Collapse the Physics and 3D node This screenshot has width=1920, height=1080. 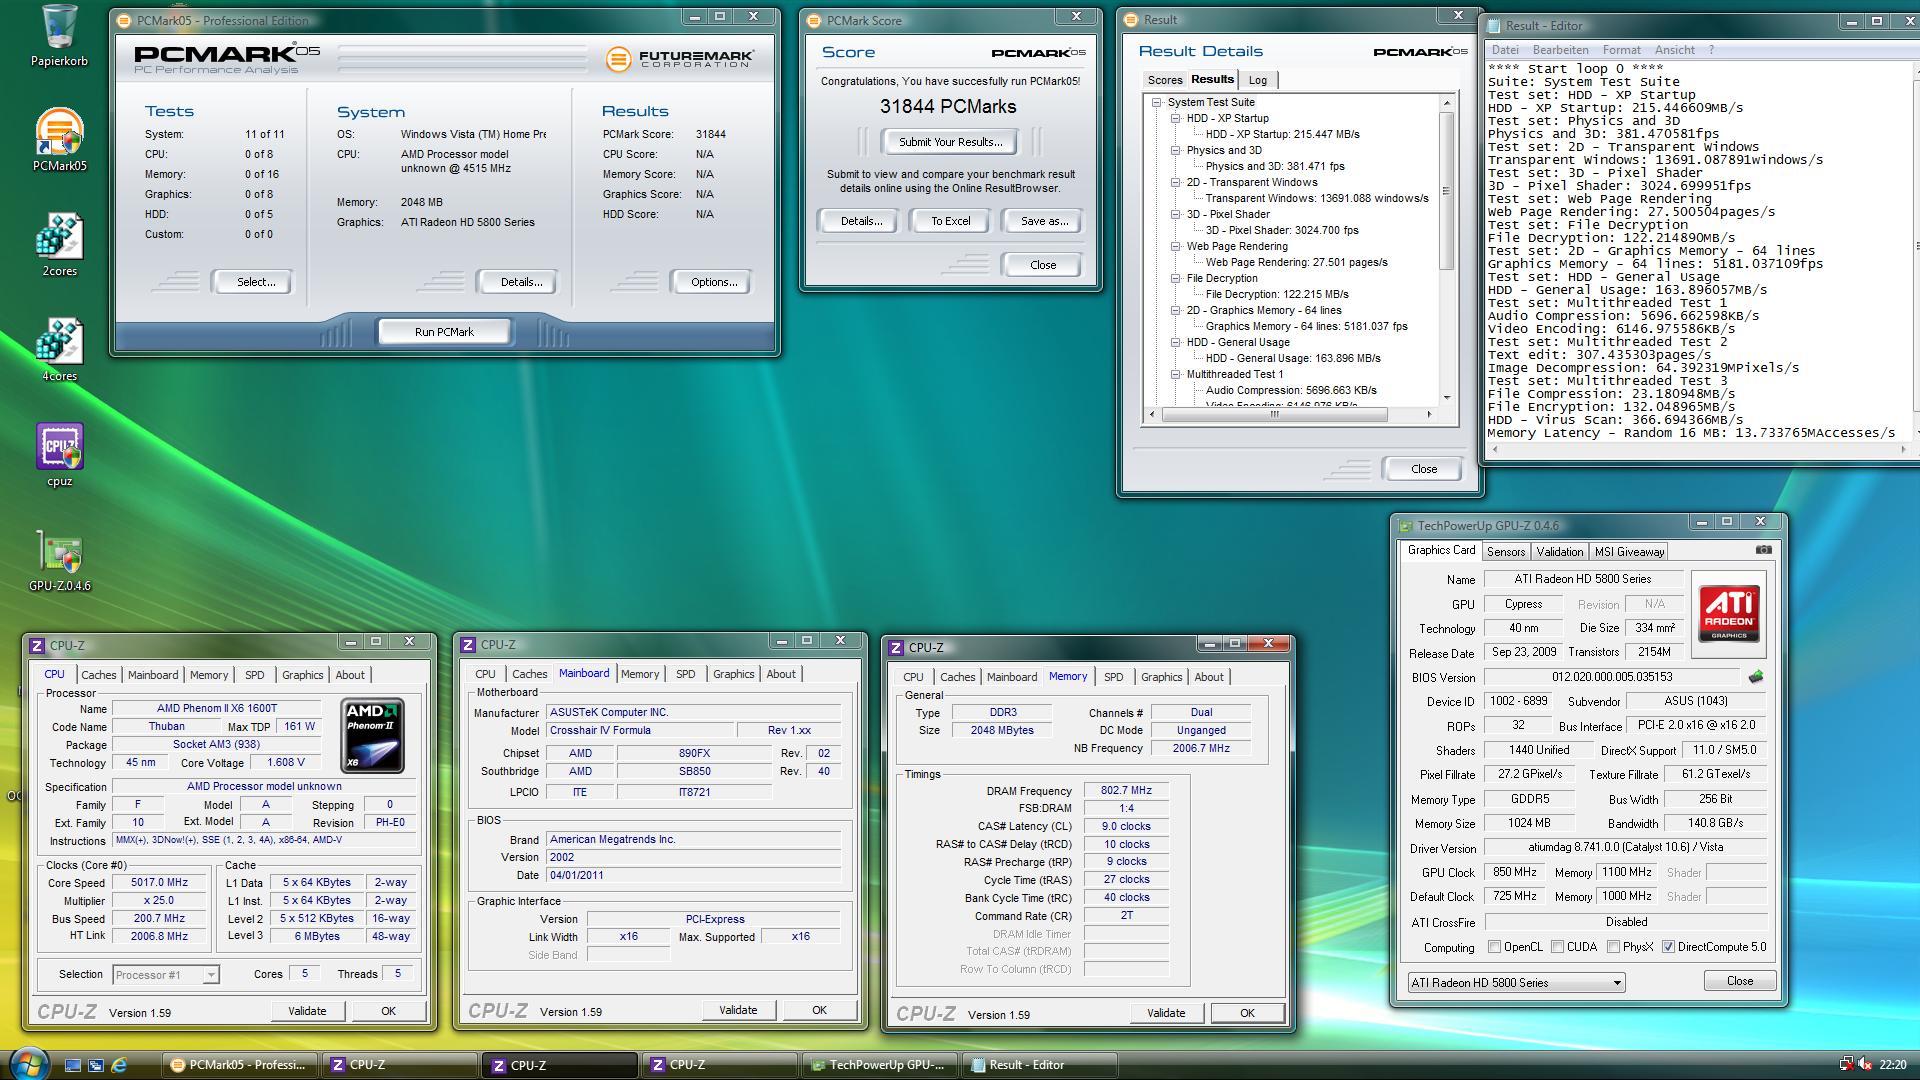[x=1176, y=150]
